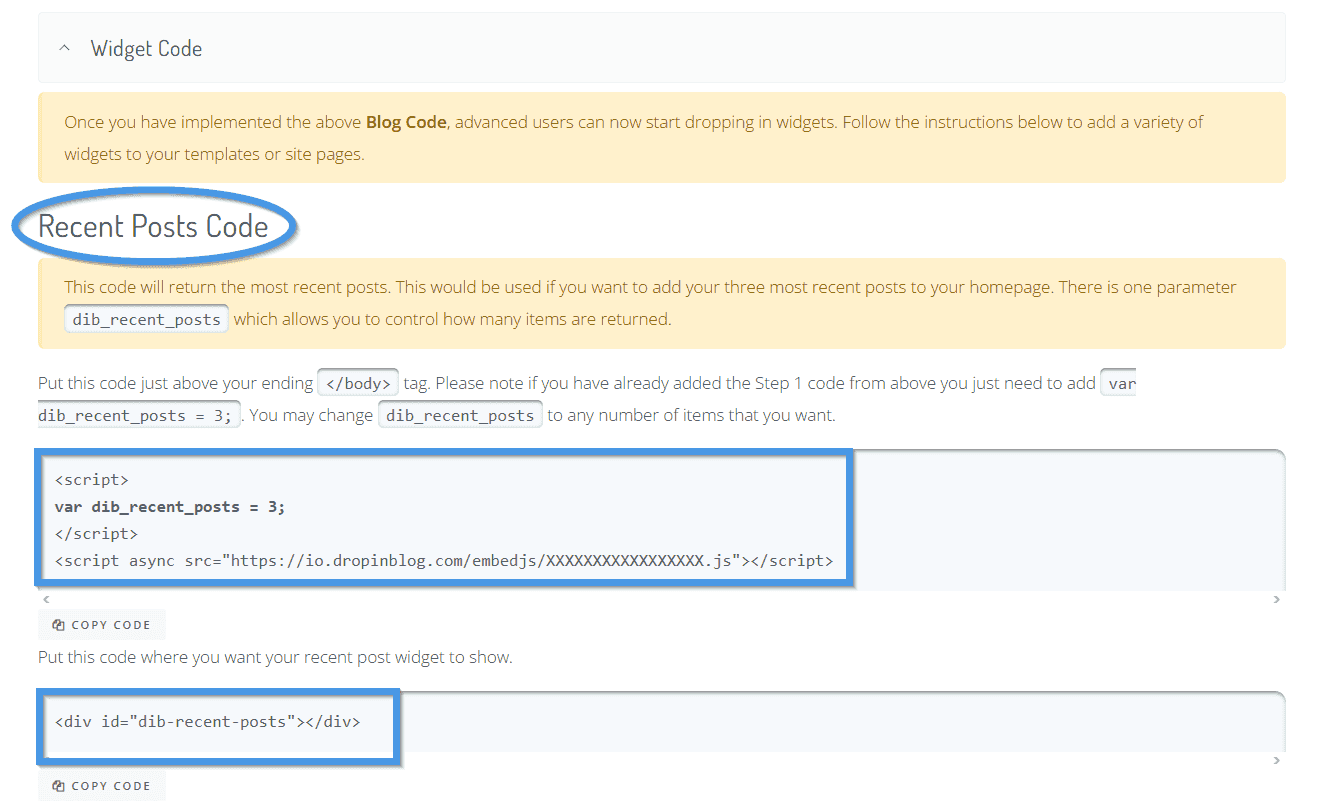Click the Recent Posts Code heading

coord(153,226)
